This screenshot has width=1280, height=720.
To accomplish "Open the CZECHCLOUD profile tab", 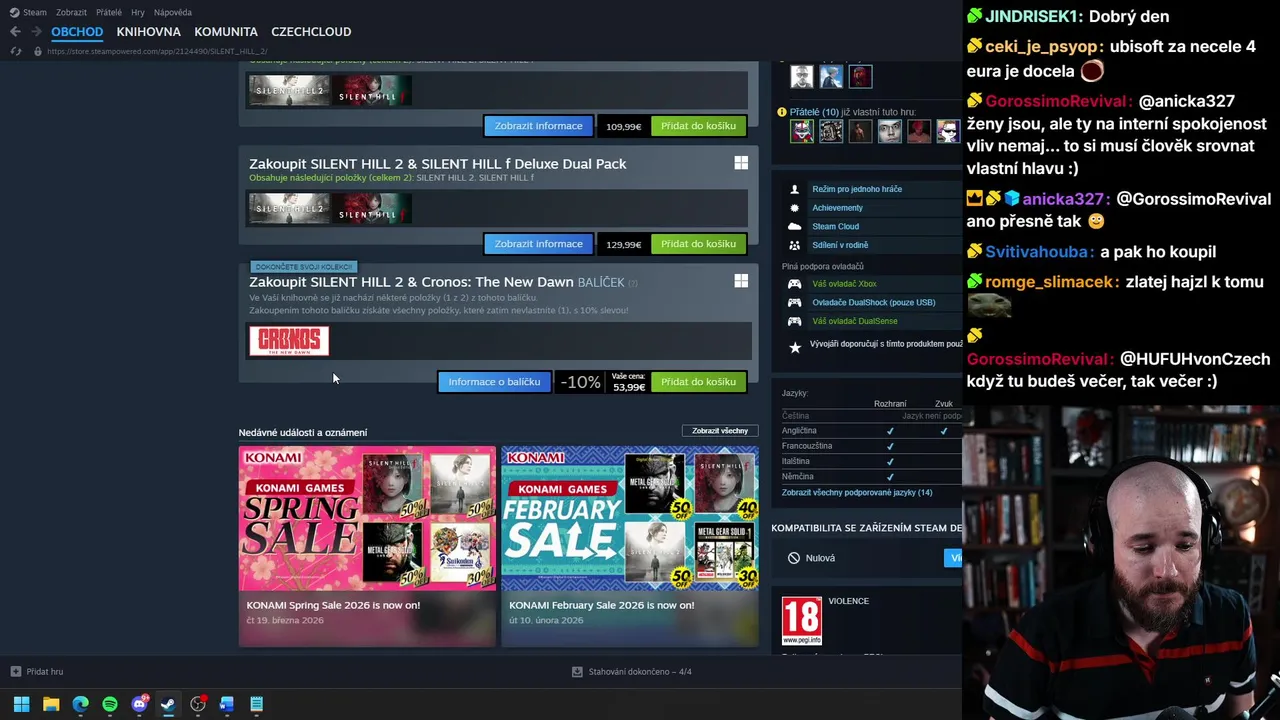I will 311,31.
